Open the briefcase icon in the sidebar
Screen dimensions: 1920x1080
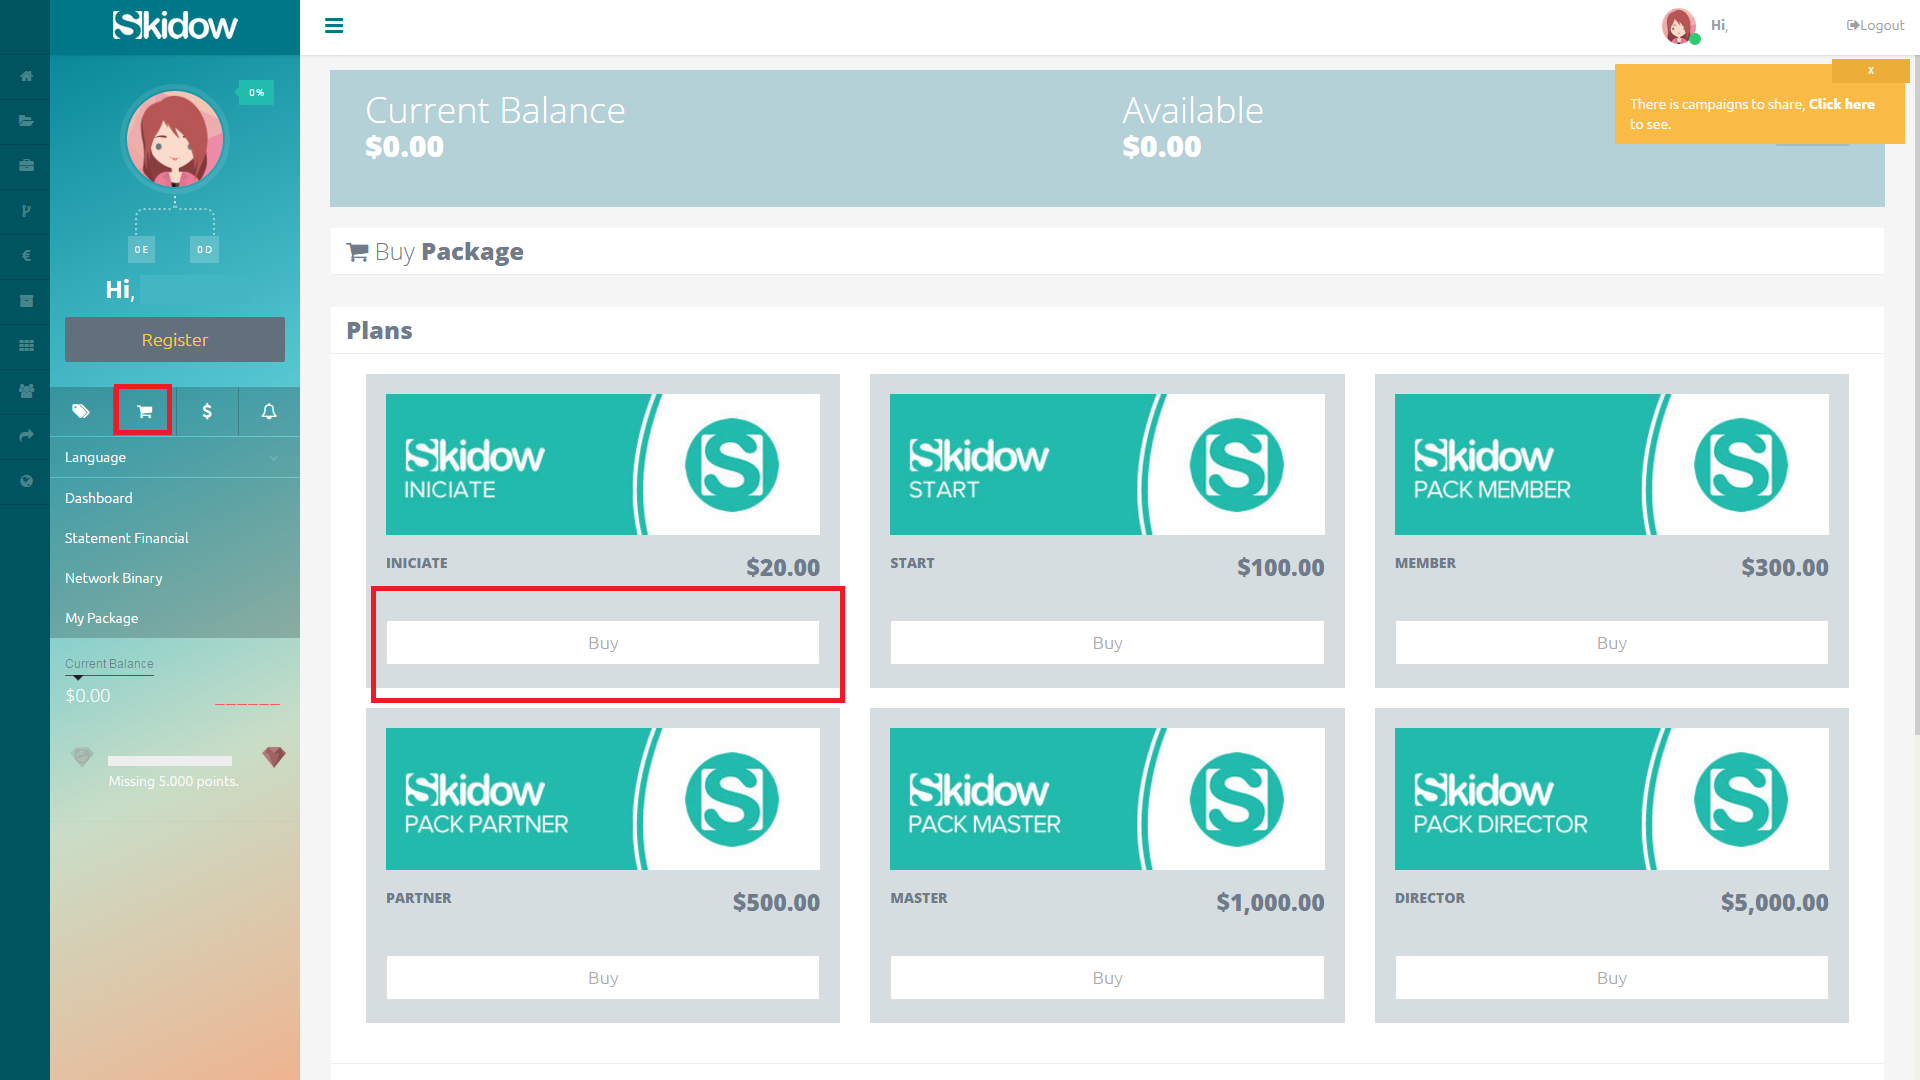click(x=26, y=166)
